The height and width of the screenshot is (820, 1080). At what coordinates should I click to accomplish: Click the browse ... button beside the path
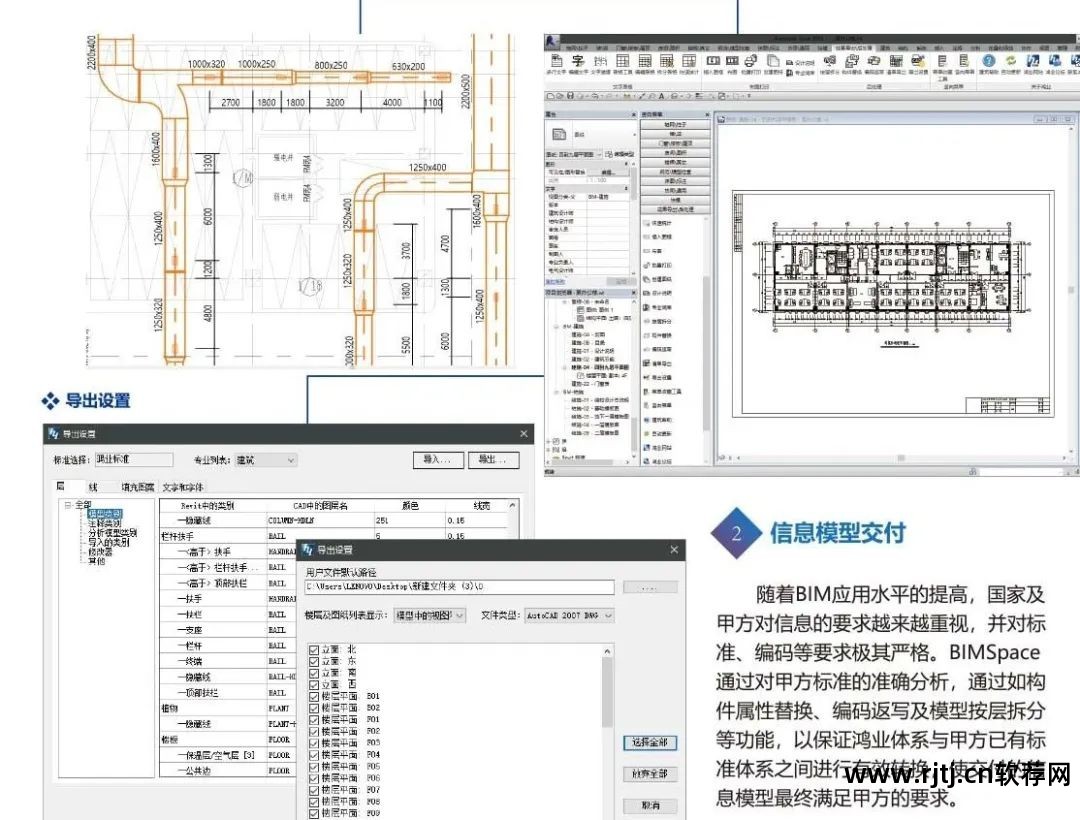pos(650,587)
